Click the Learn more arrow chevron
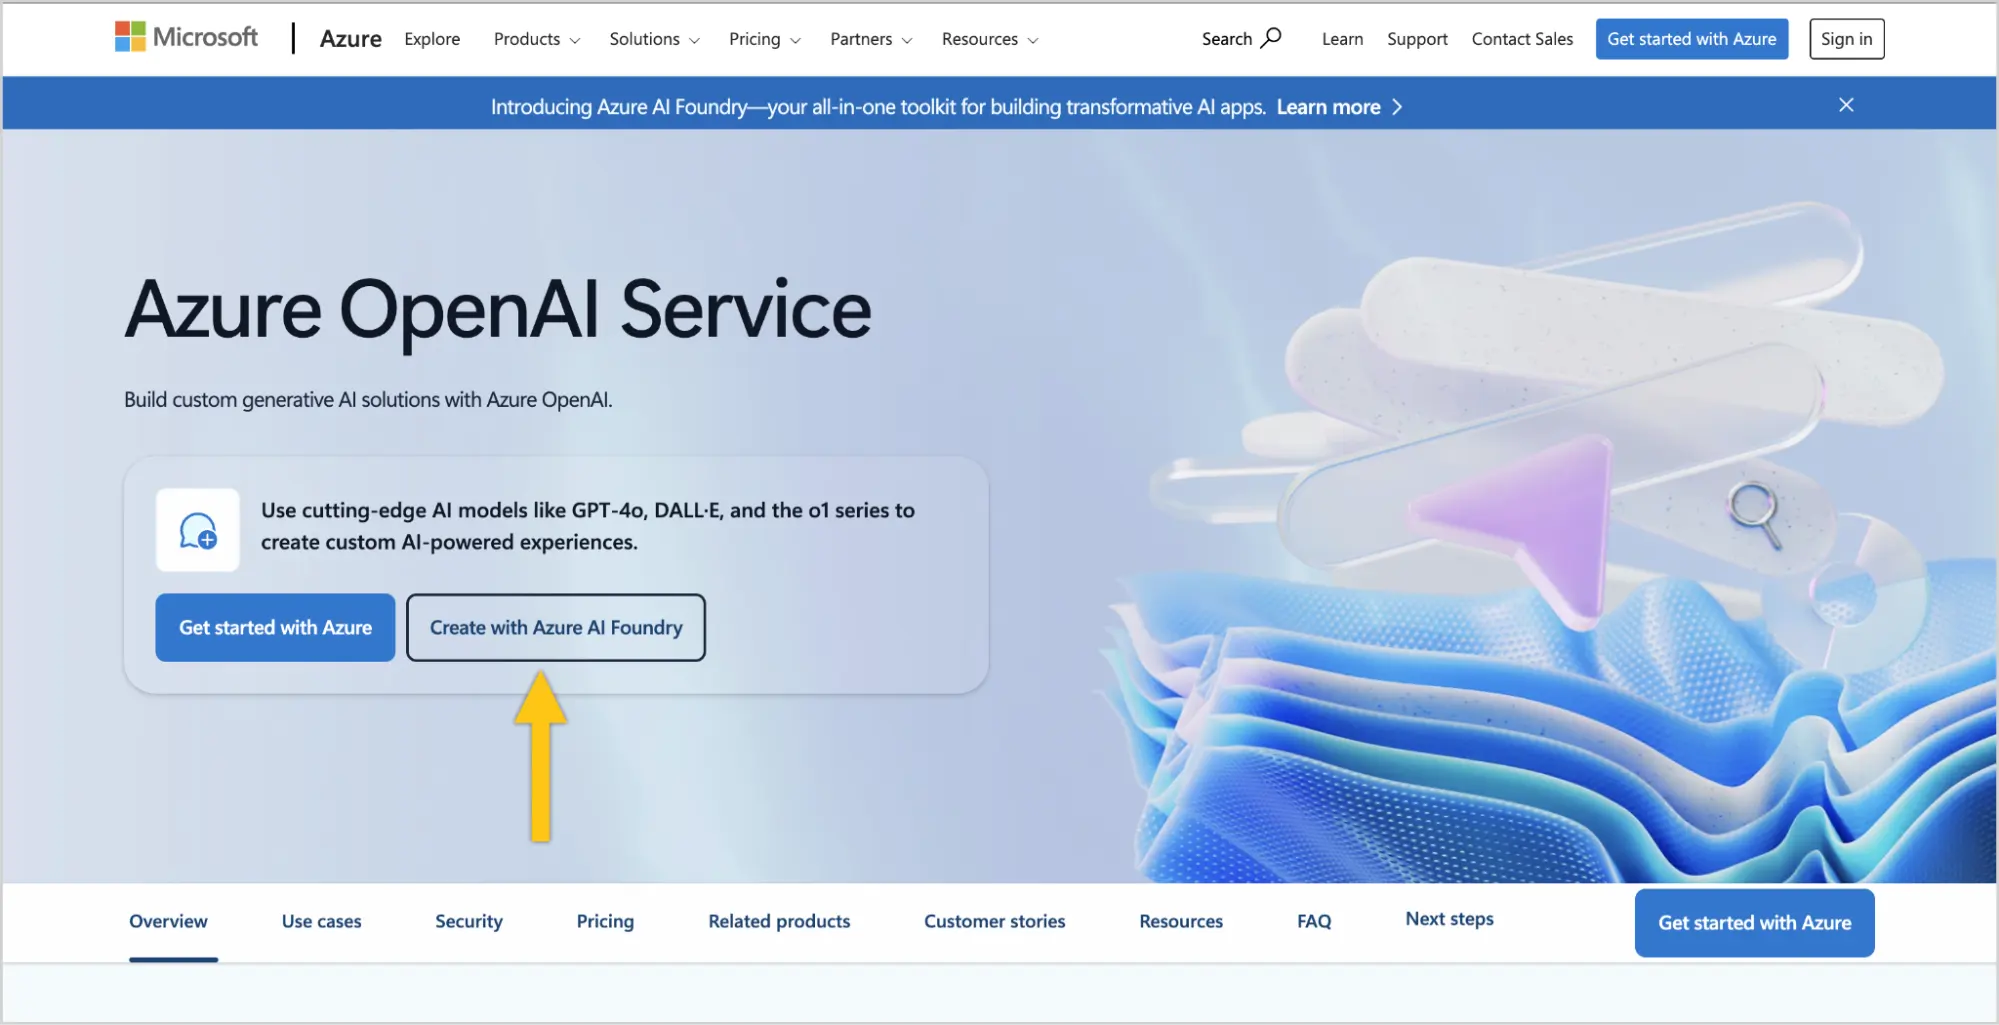This screenshot has width=1999, height=1025. pos(1397,107)
